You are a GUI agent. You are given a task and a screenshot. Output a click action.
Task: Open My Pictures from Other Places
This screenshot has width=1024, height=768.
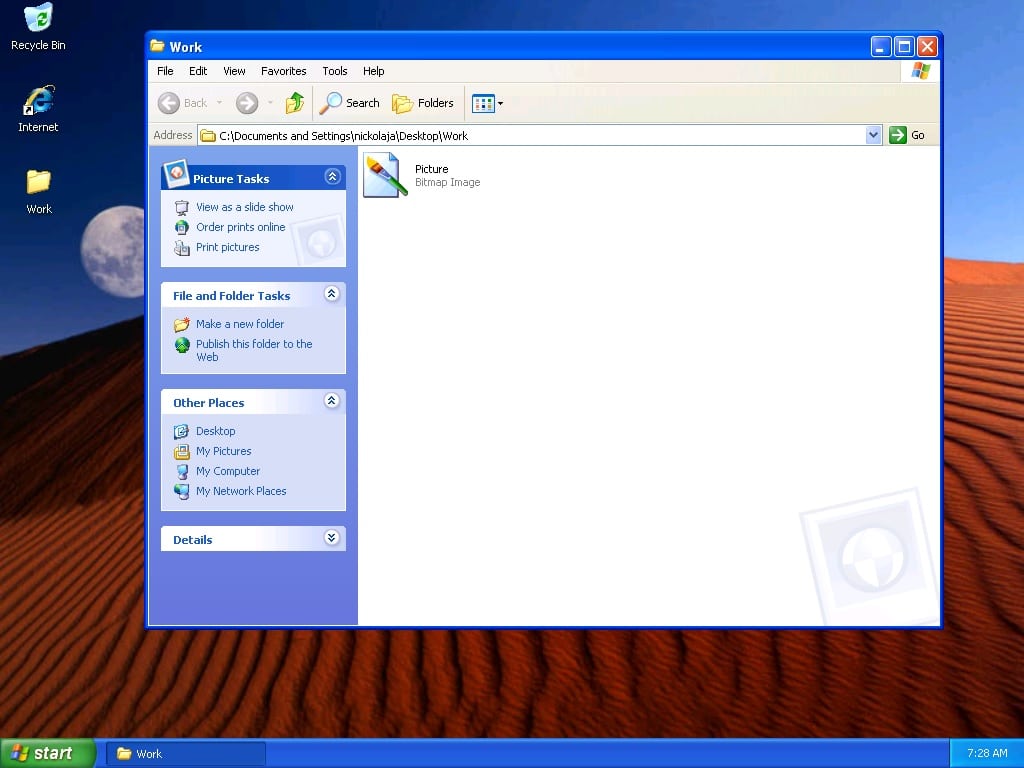223,451
